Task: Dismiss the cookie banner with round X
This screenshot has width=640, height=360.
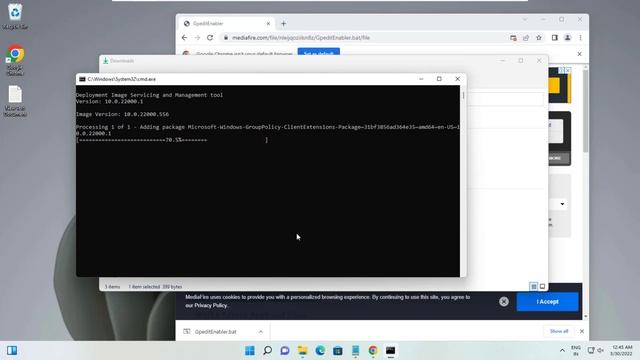Action: [x=504, y=302]
